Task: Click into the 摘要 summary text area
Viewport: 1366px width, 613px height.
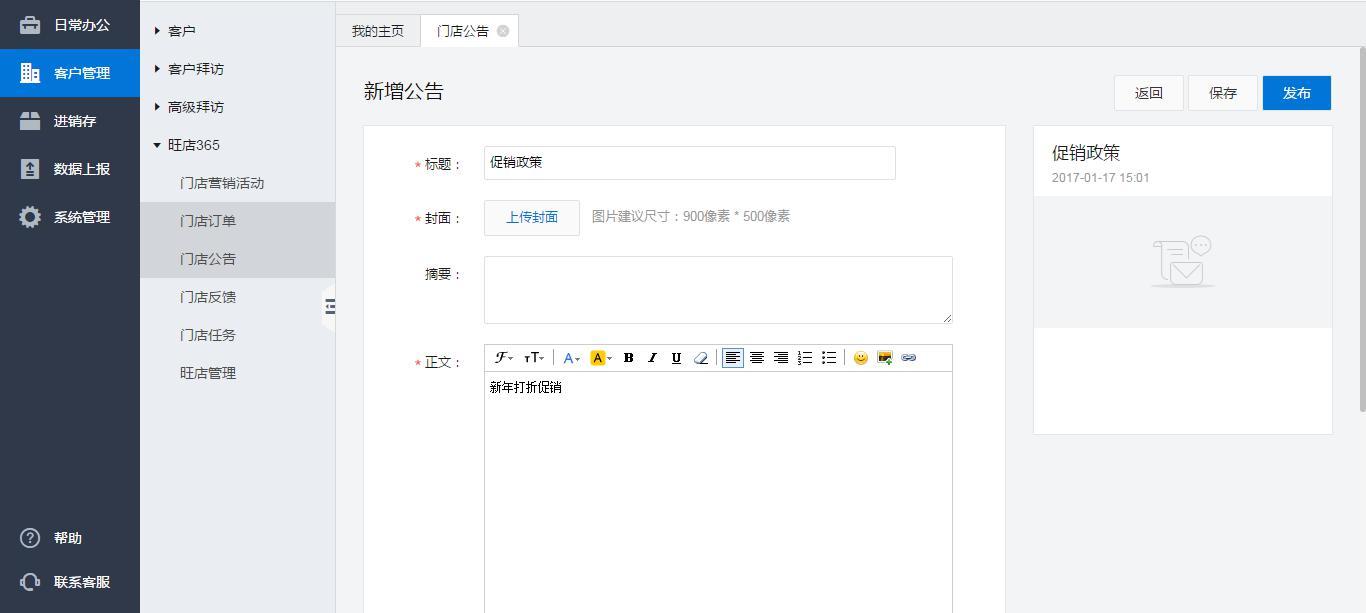Action: click(x=717, y=290)
